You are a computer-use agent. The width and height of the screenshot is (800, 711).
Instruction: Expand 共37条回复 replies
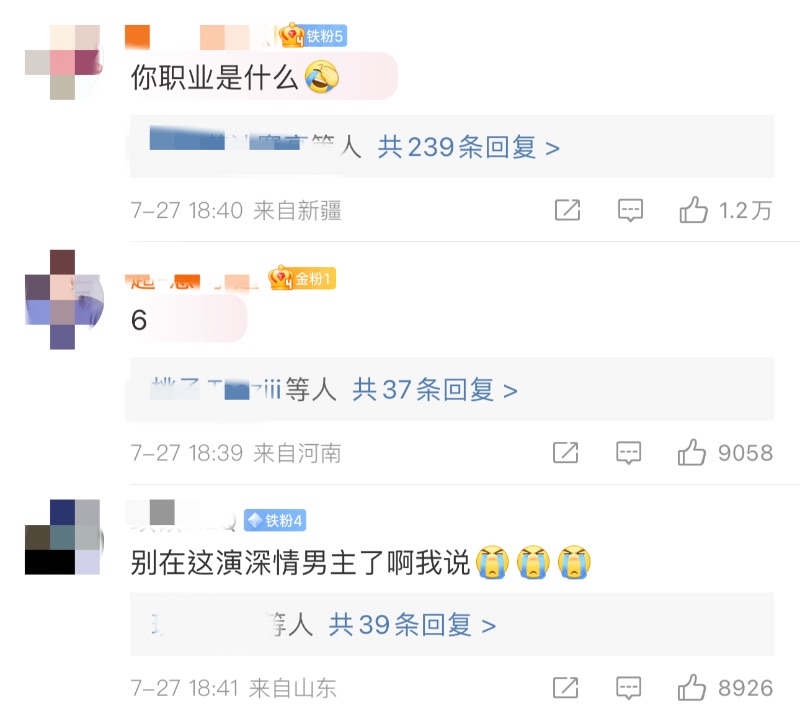(435, 390)
